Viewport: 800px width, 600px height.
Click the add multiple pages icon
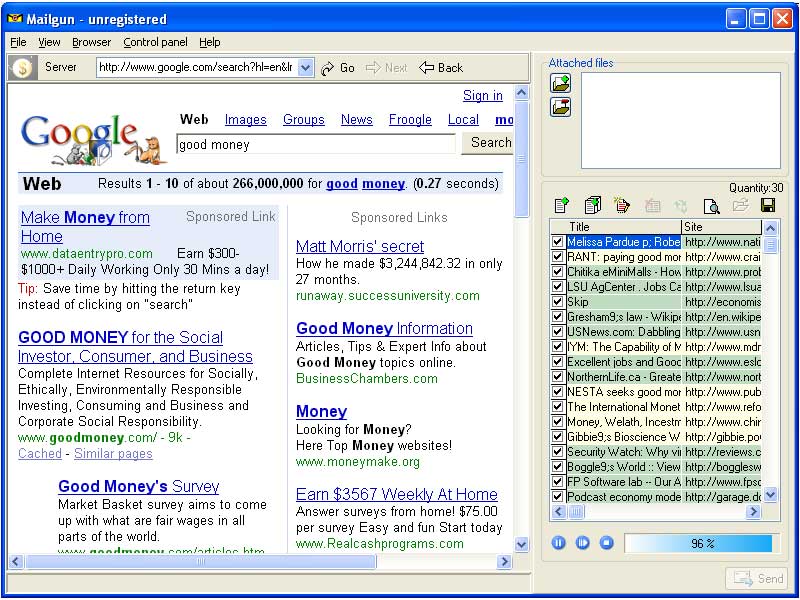(x=592, y=205)
